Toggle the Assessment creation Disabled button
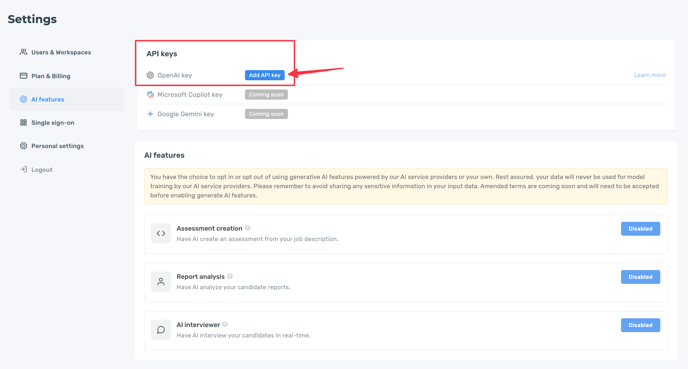688x369 pixels. [x=640, y=229]
